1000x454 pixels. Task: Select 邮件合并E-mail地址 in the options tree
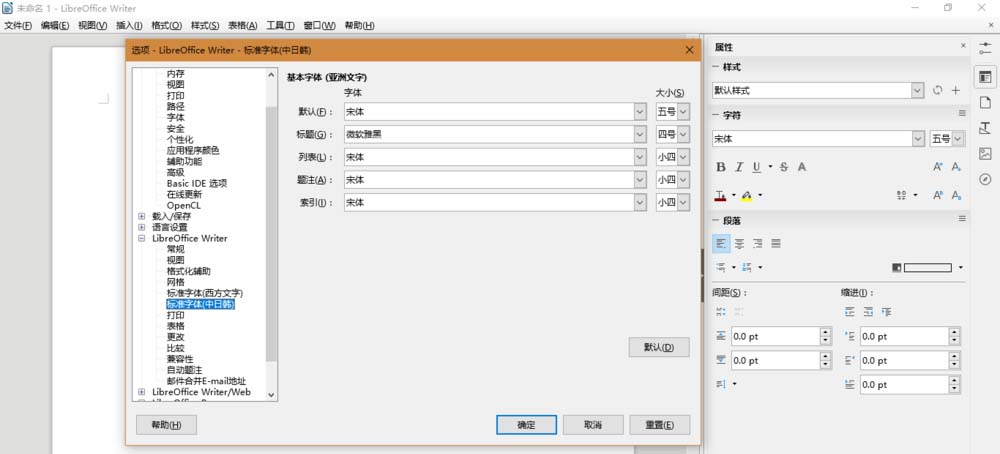click(x=207, y=381)
